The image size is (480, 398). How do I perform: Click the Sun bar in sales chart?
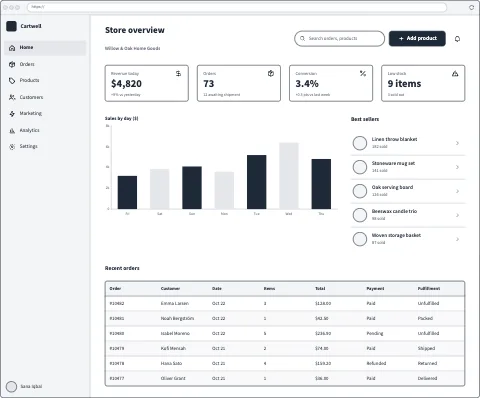coord(192,188)
